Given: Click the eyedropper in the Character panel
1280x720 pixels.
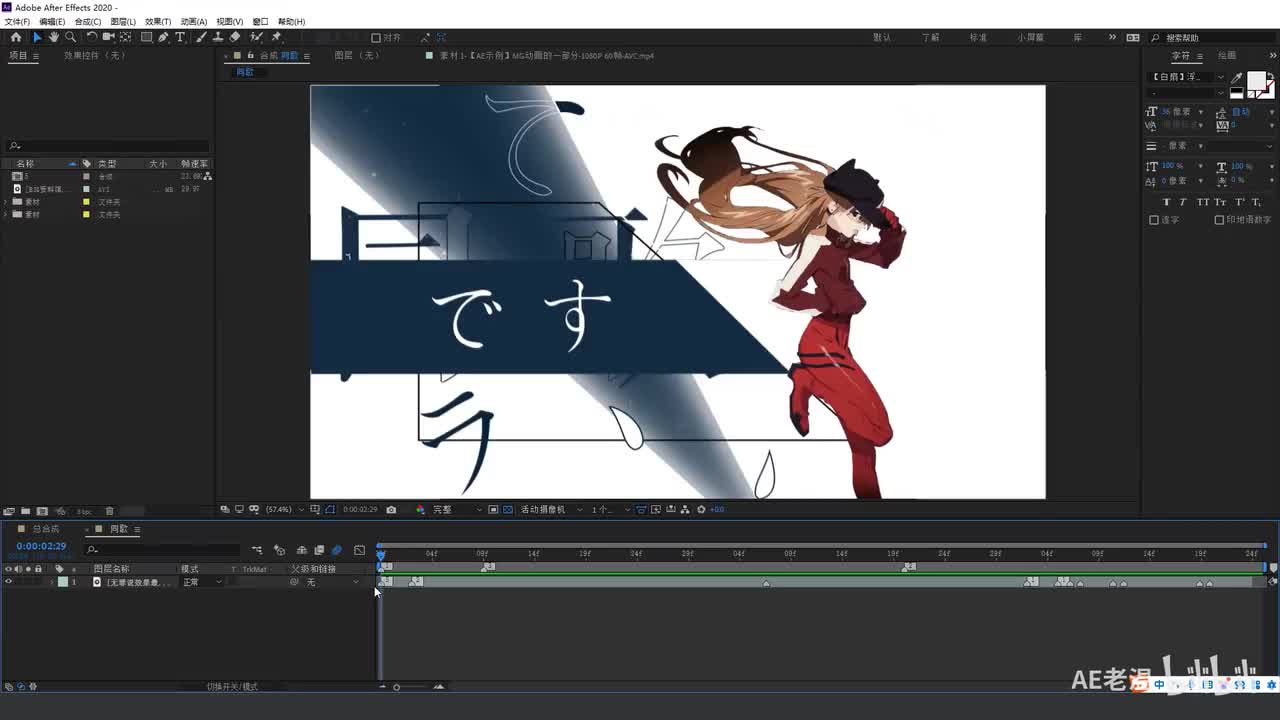Looking at the screenshot, I should click(1237, 77).
